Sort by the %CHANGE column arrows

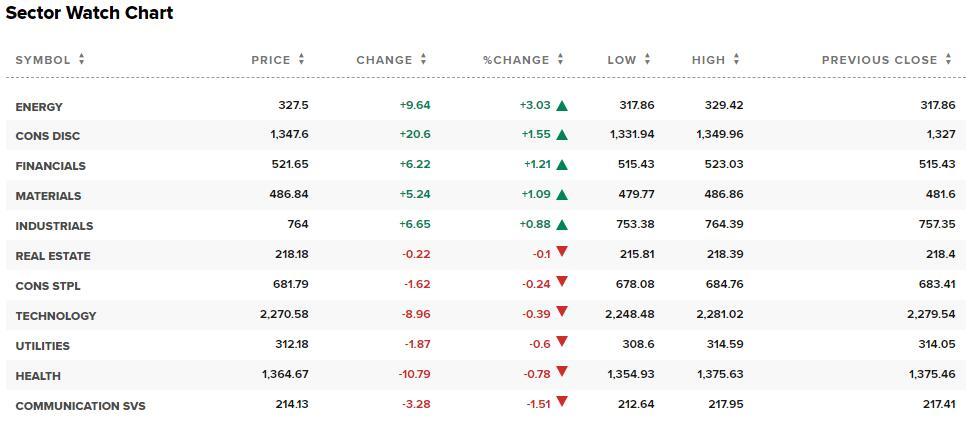click(560, 59)
